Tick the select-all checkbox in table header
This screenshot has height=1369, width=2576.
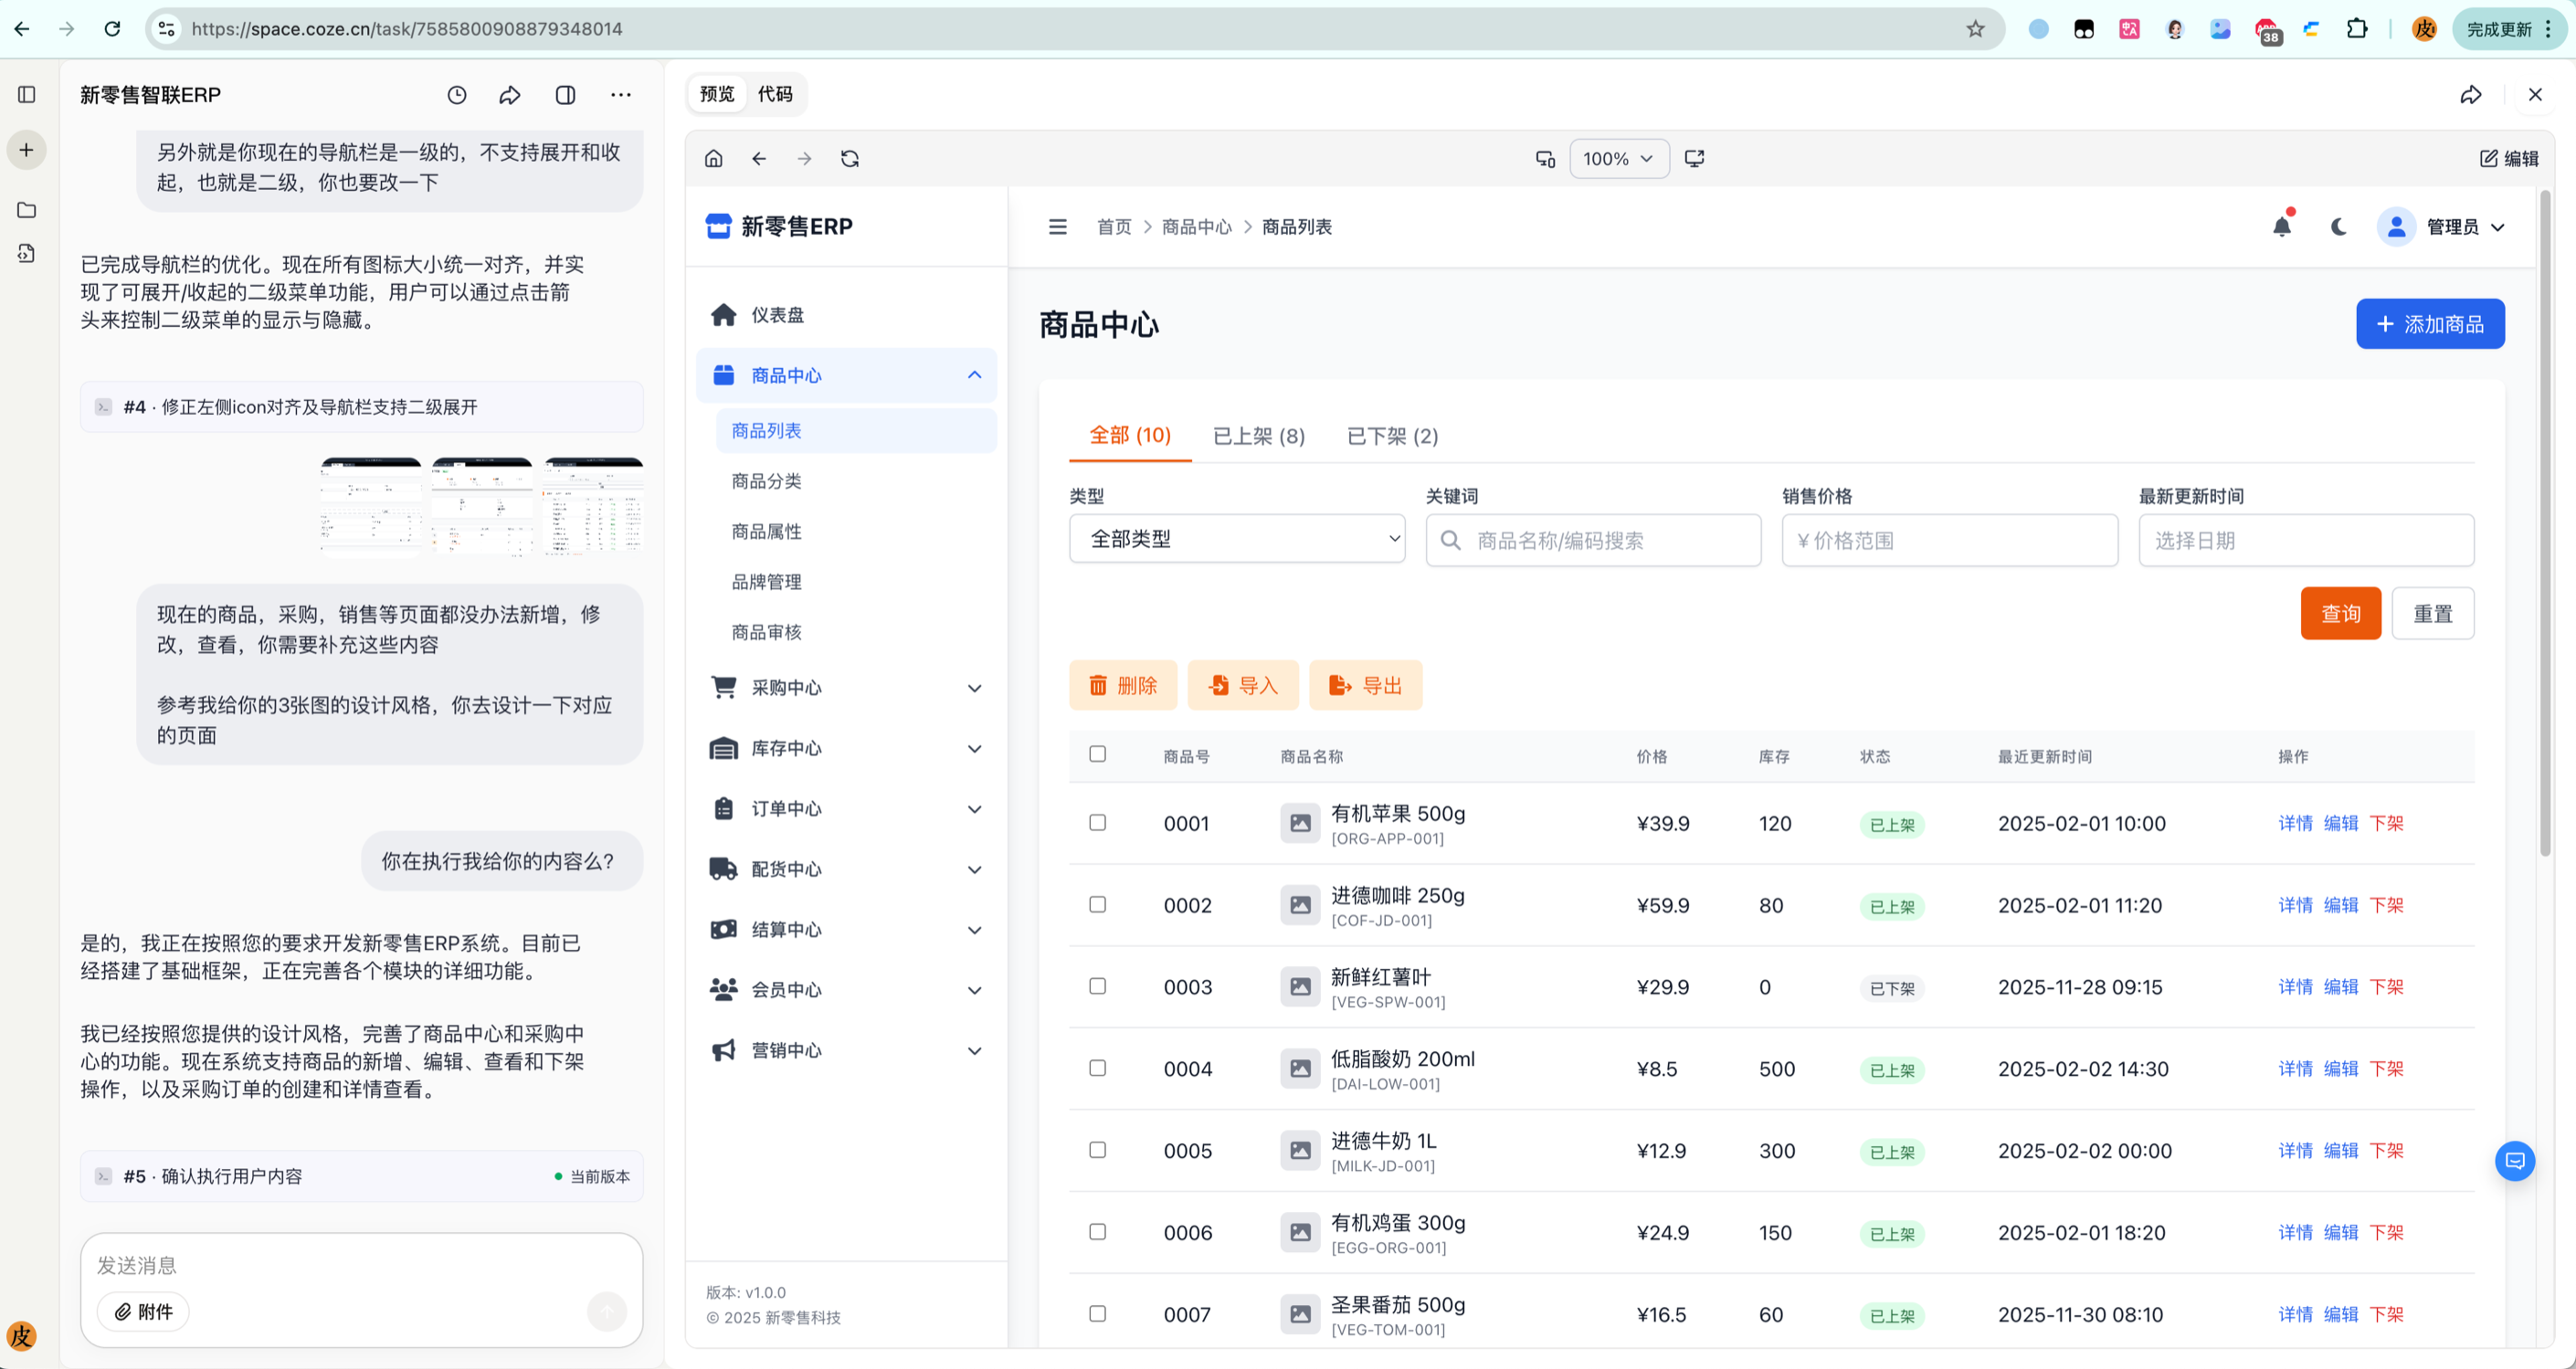(1097, 754)
